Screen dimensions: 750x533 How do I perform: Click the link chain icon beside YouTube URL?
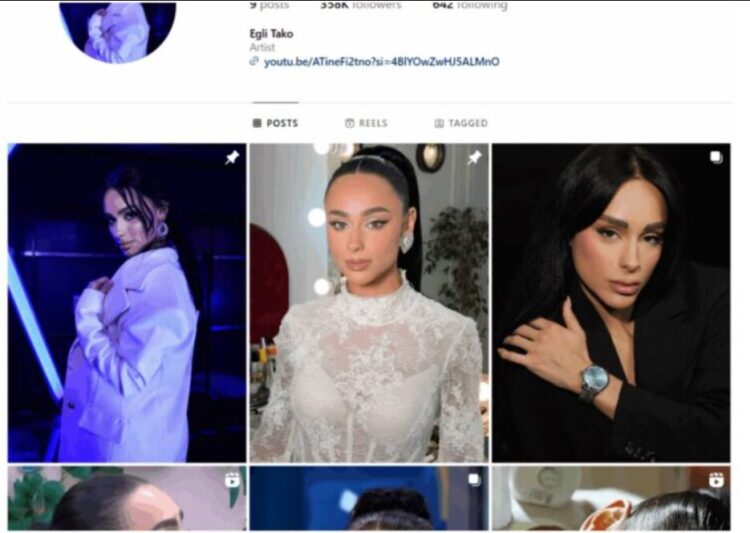[254, 61]
